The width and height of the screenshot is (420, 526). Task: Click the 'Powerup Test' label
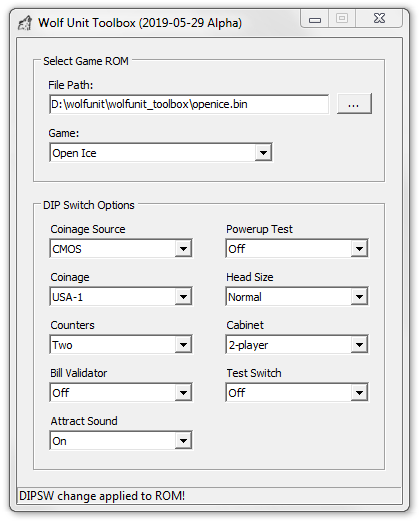259,229
